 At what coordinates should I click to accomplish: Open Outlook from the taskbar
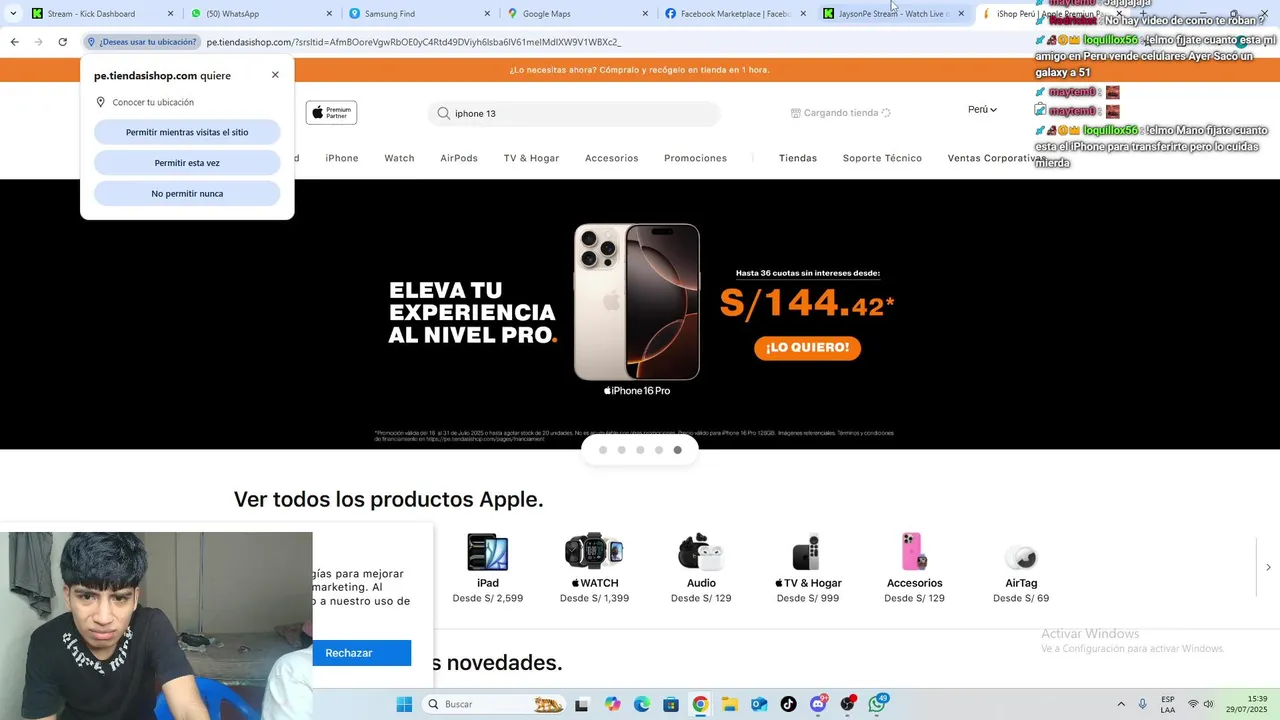[759, 704]
